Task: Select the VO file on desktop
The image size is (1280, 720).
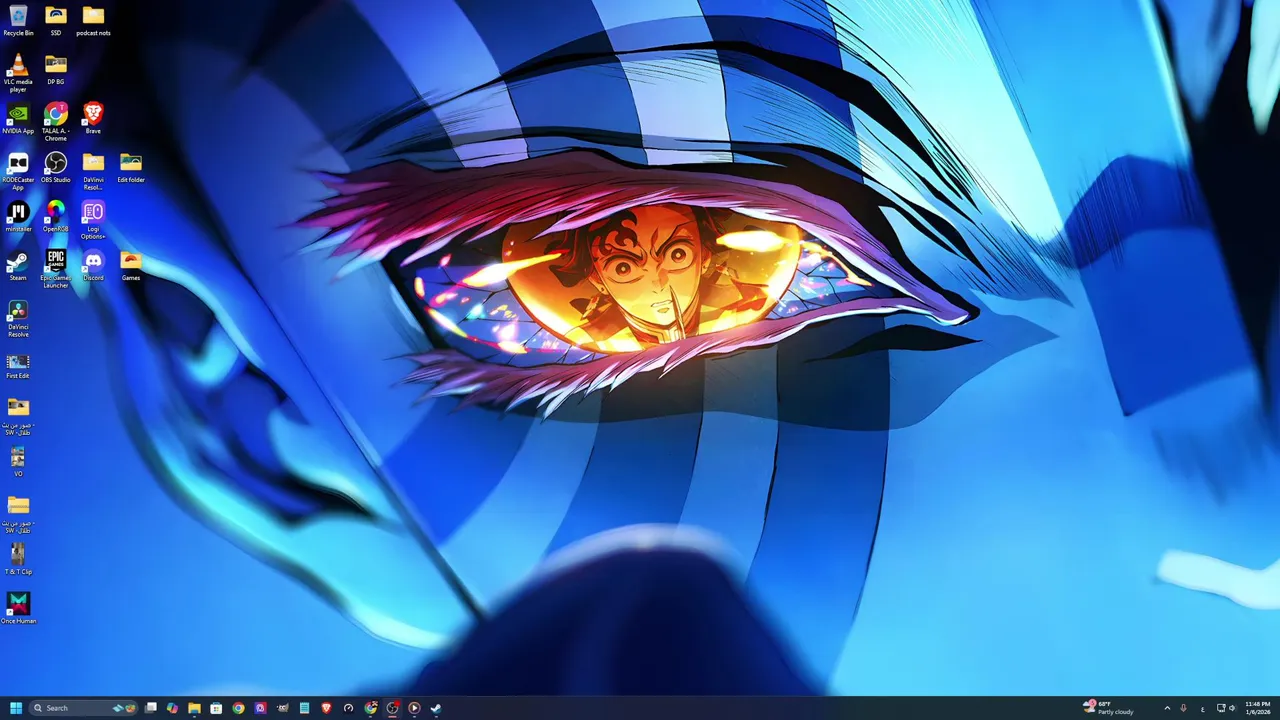Action: pos(18,461)
